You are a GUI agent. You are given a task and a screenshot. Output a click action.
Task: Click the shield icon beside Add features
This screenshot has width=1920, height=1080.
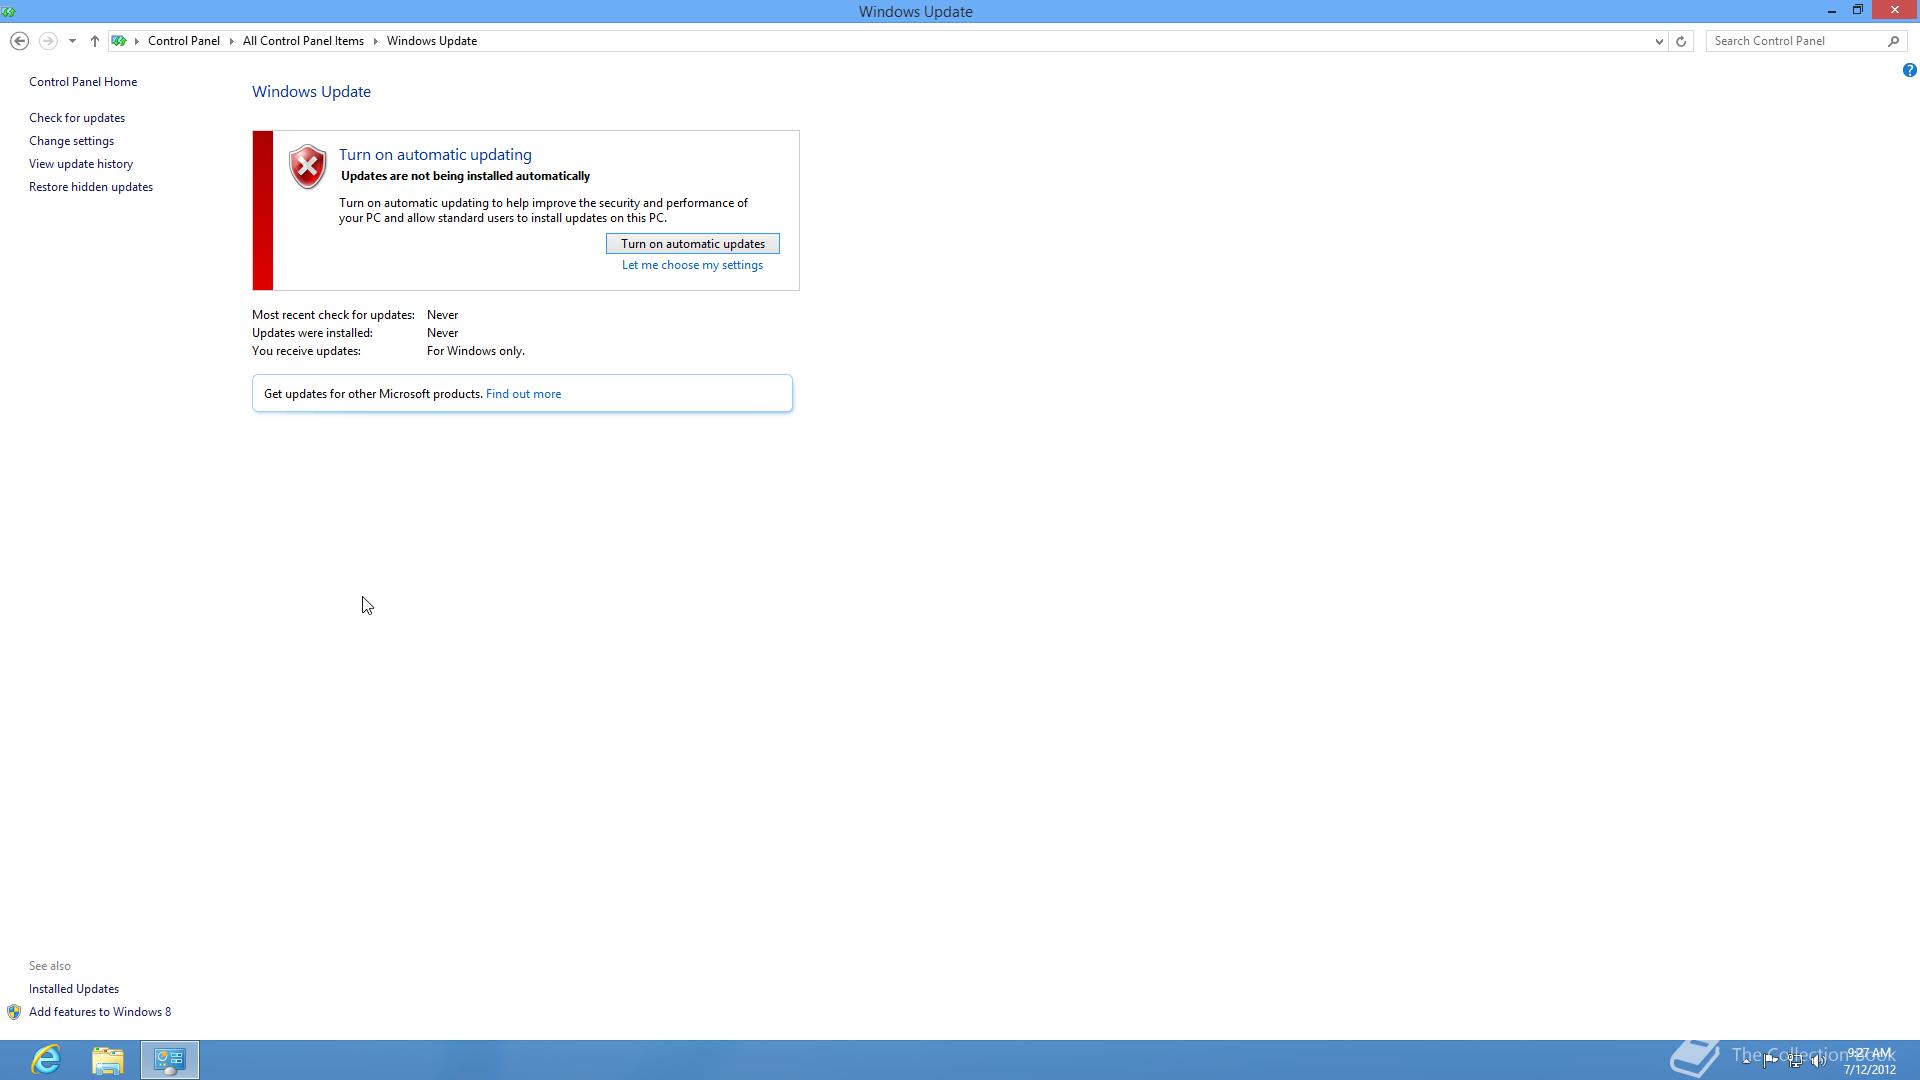14,1012
